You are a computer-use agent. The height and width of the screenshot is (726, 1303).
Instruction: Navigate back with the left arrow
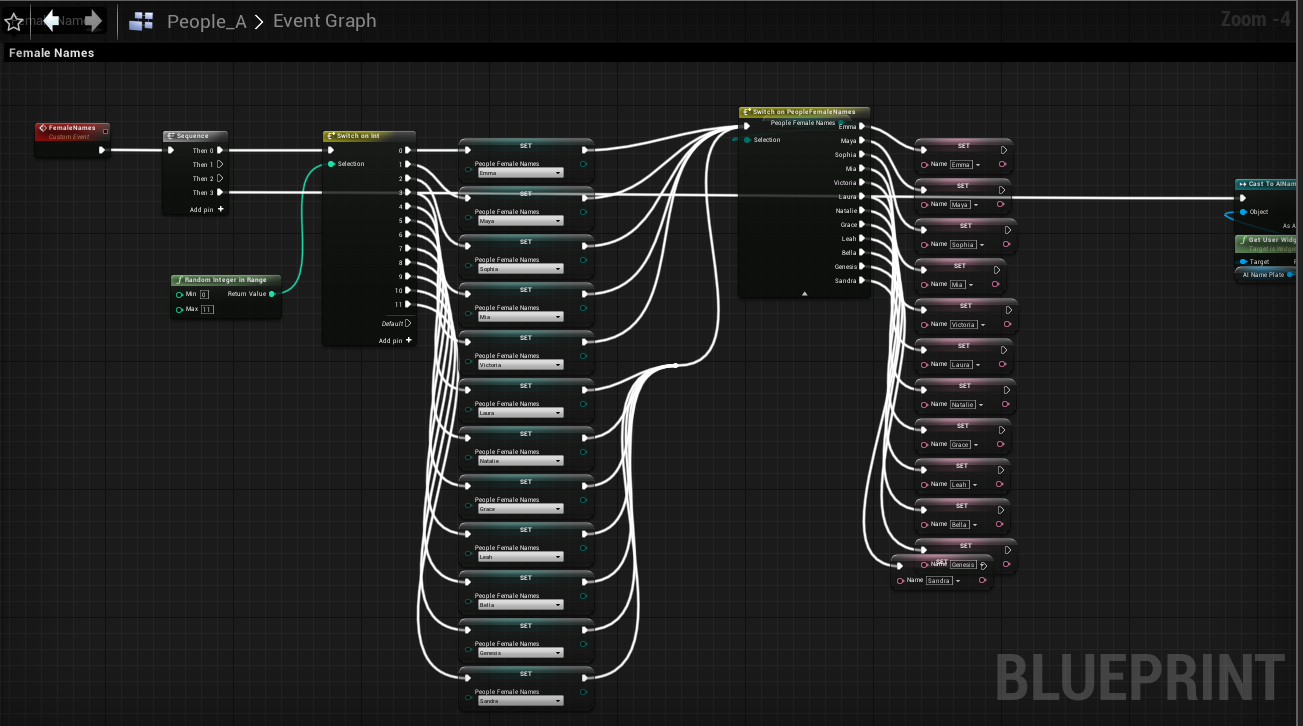[x=51, y=20]
